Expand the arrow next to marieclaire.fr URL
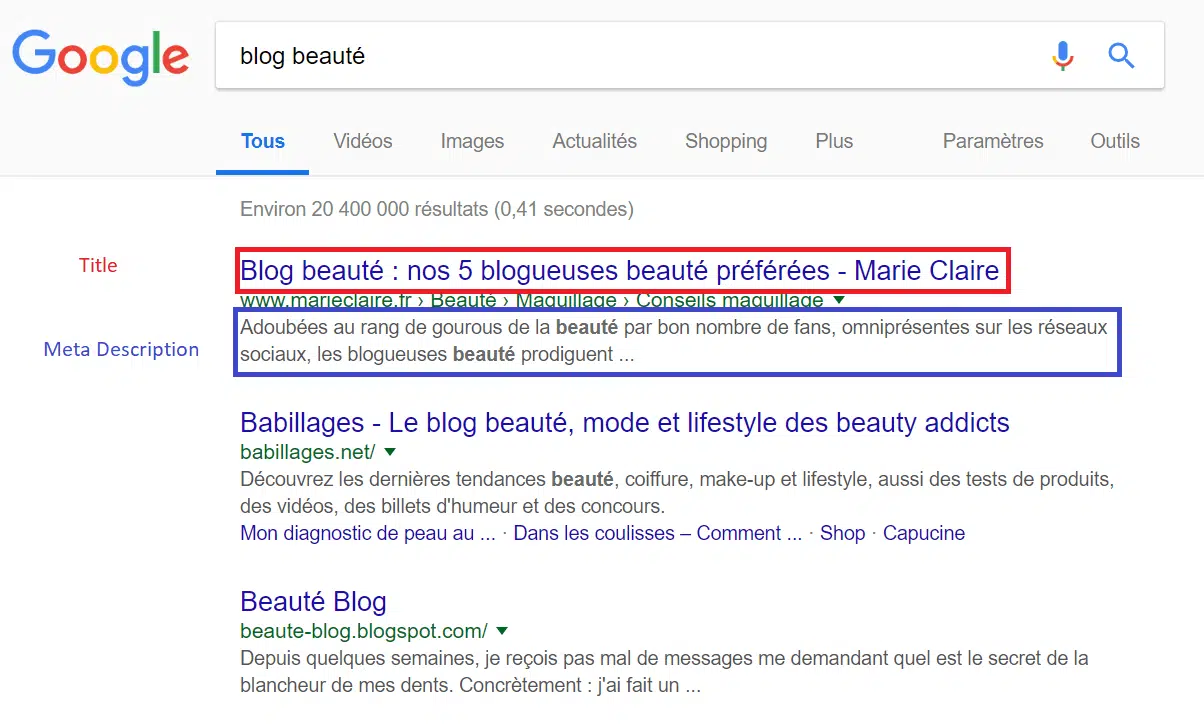The height and width of the screenshot is (727, 1204). click(x=840, y=300)
